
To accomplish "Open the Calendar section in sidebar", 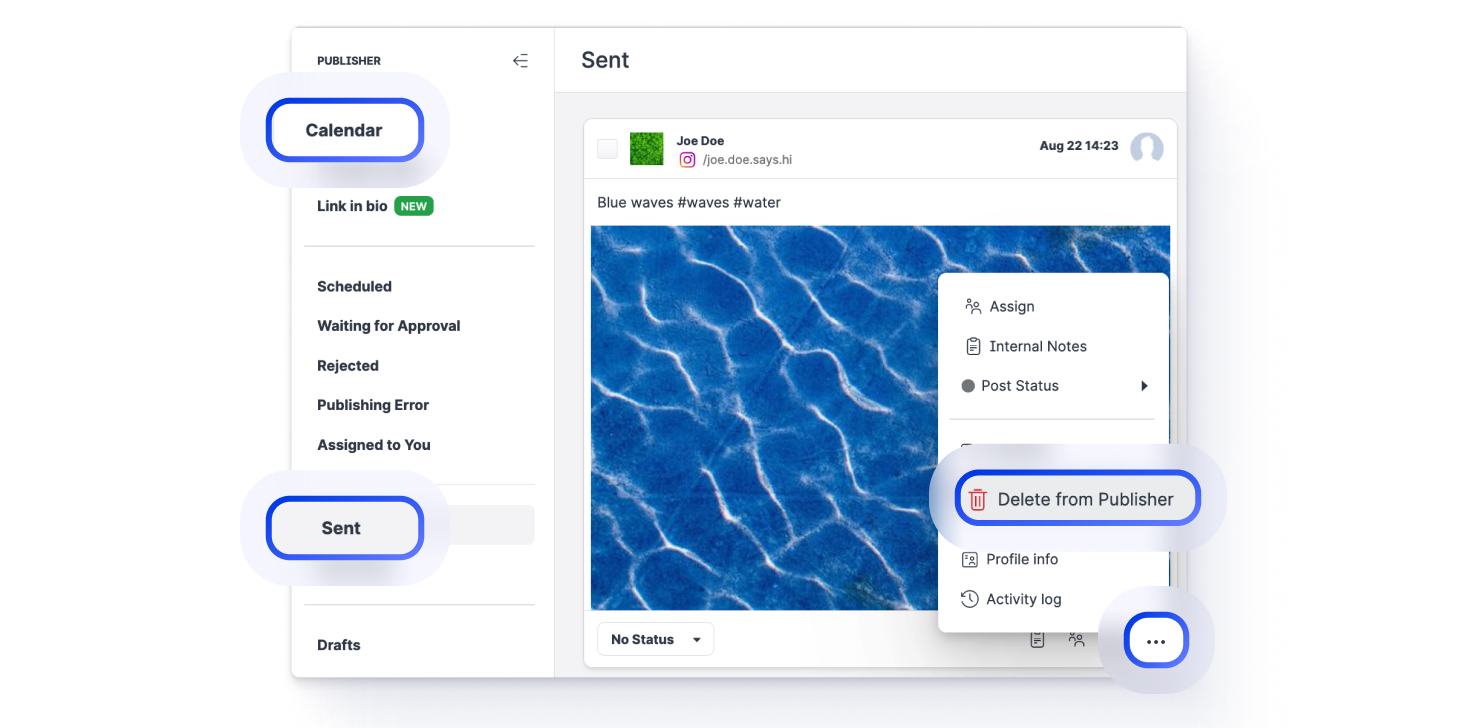I will tap(344, 130).
